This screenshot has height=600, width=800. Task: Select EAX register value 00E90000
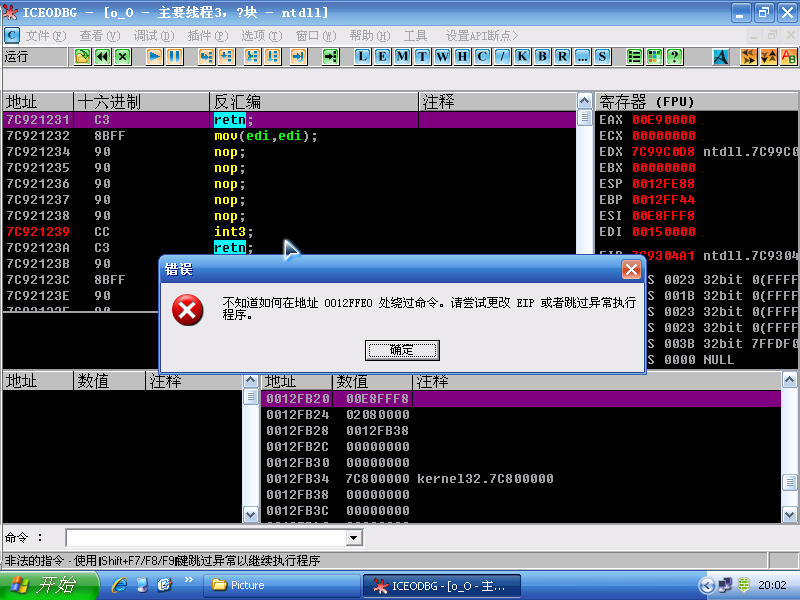663,120
